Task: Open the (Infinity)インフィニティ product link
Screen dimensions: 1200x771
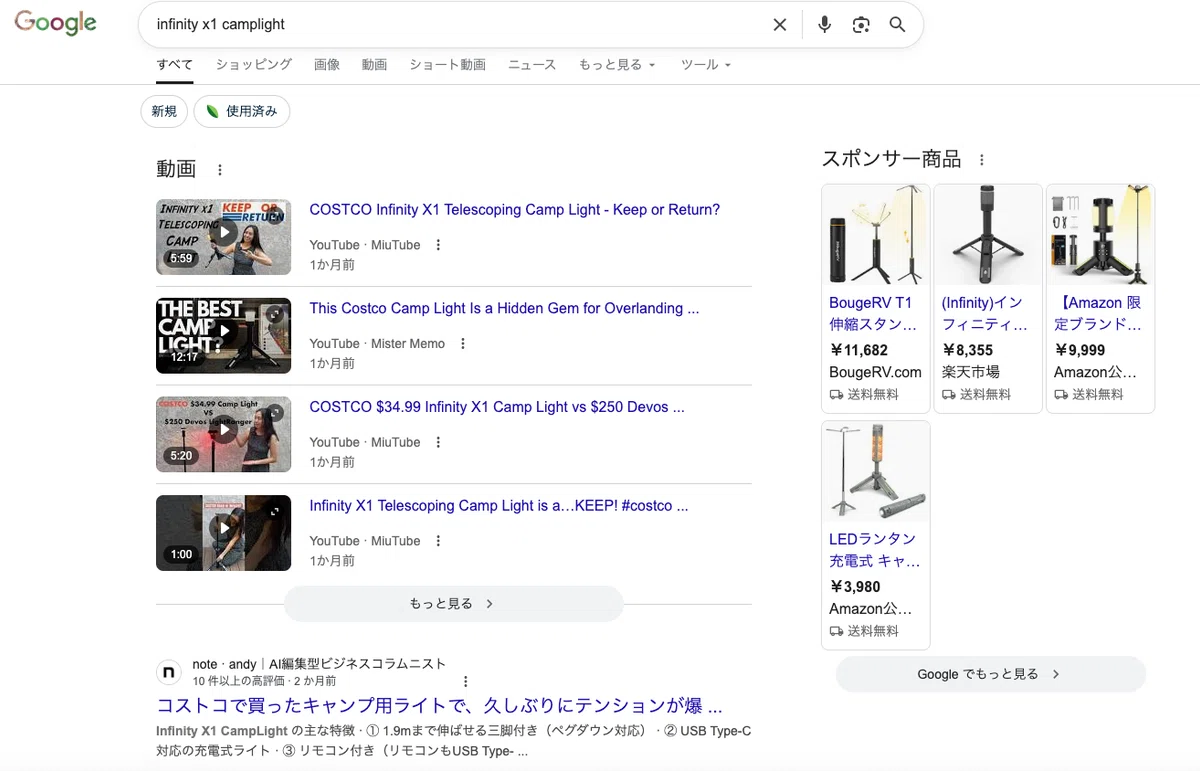Action: [x=985, y=313]
